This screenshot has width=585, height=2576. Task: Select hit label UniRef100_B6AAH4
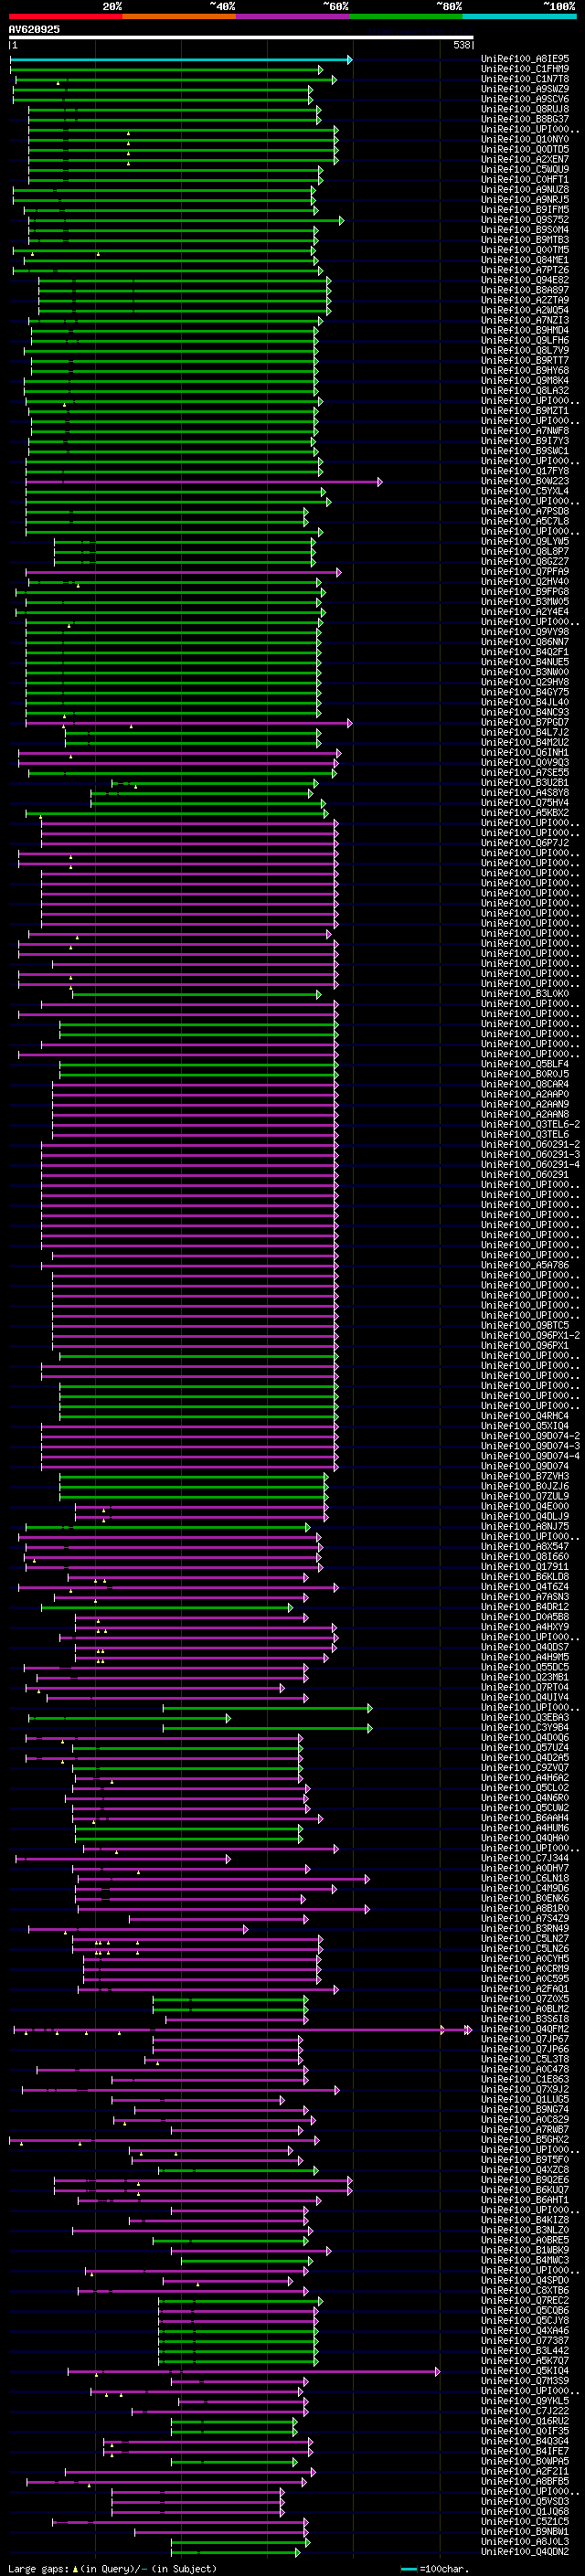tap(525, 1818)
